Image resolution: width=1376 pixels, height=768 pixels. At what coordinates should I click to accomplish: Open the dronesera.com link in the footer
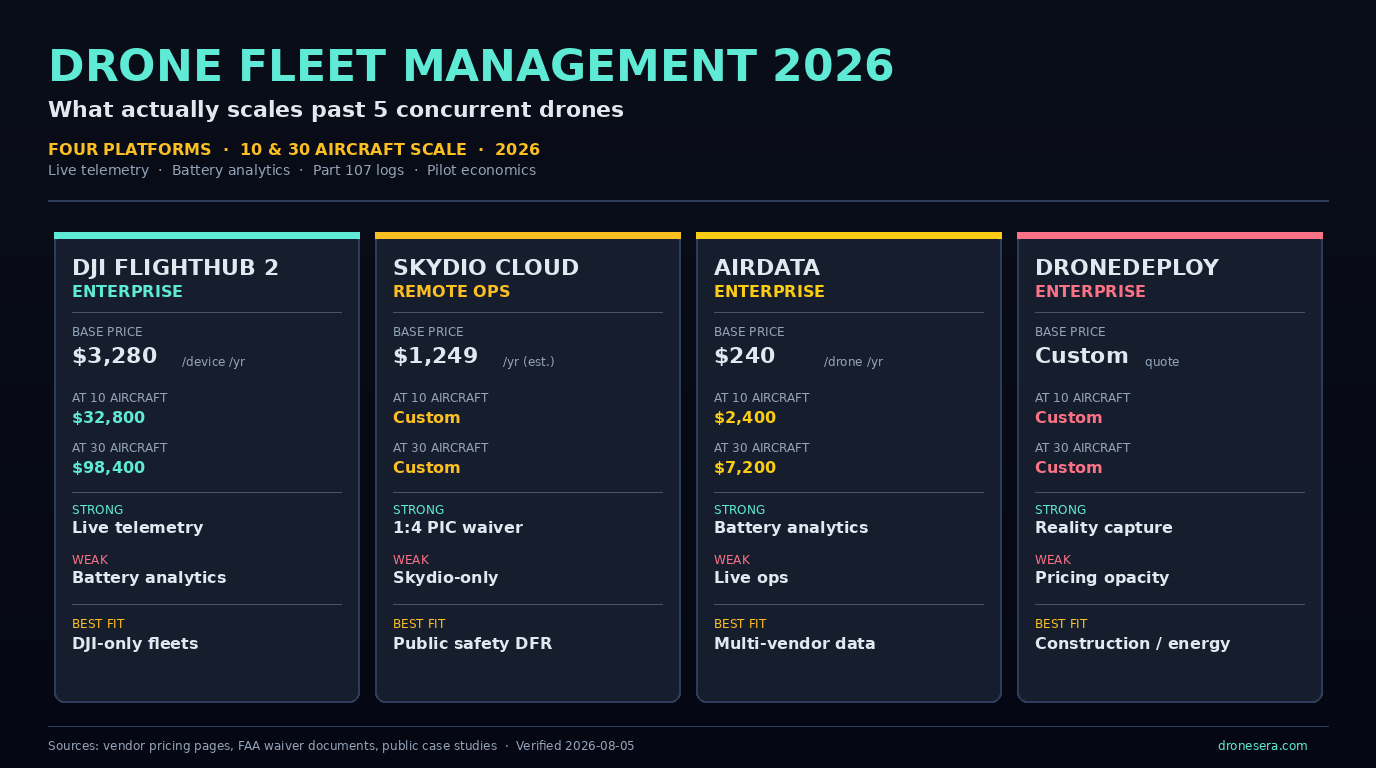pos(1262,746)
